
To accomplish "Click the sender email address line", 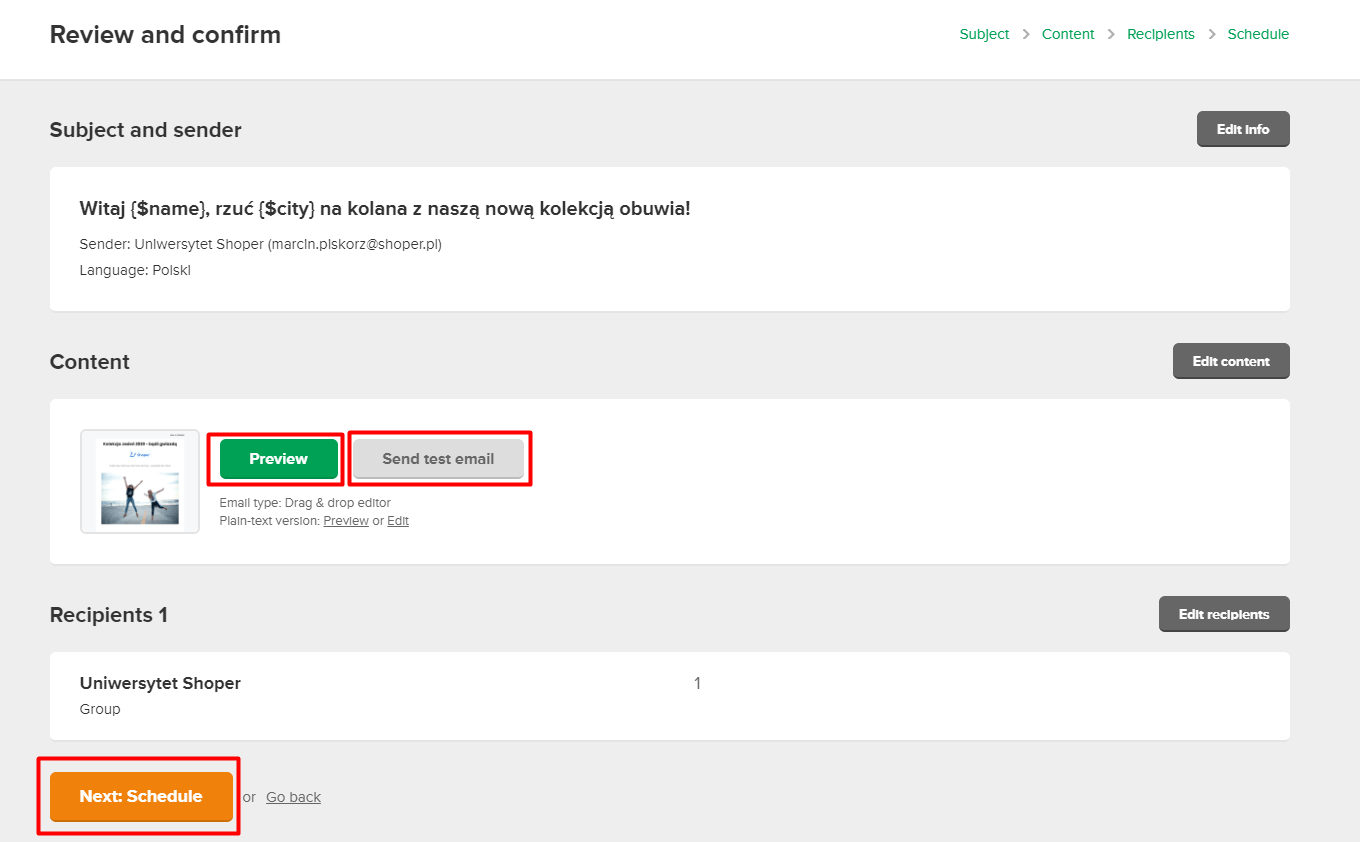I will coord(260,244).
